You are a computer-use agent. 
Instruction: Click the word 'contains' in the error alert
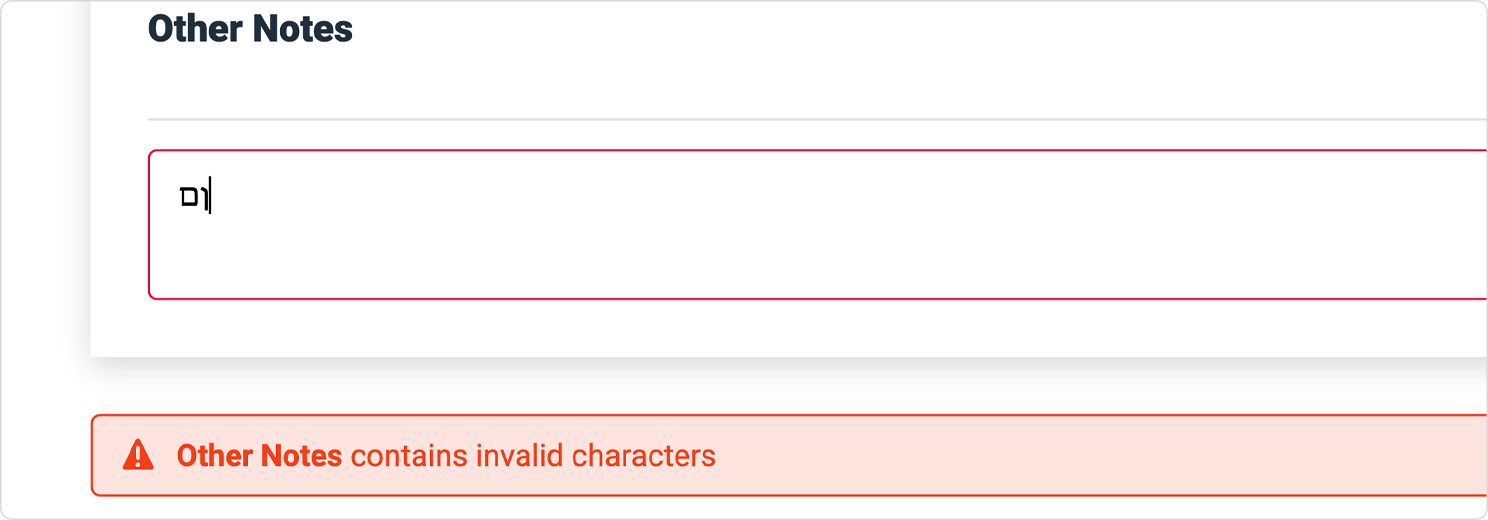[409, 456]
